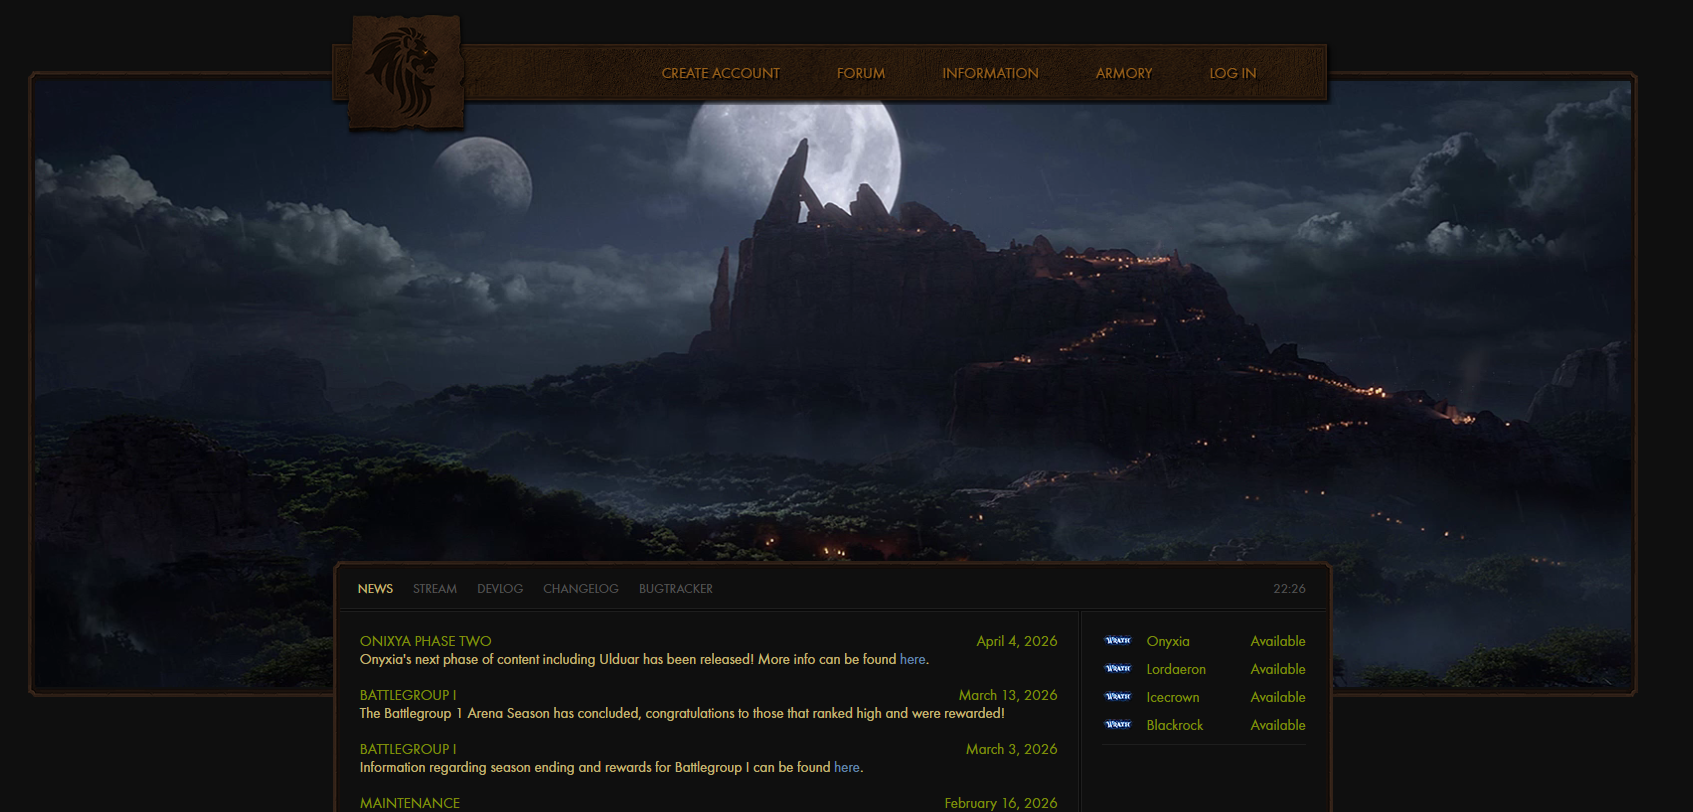Click the Available status for Icecrown

pos(1278,697)
